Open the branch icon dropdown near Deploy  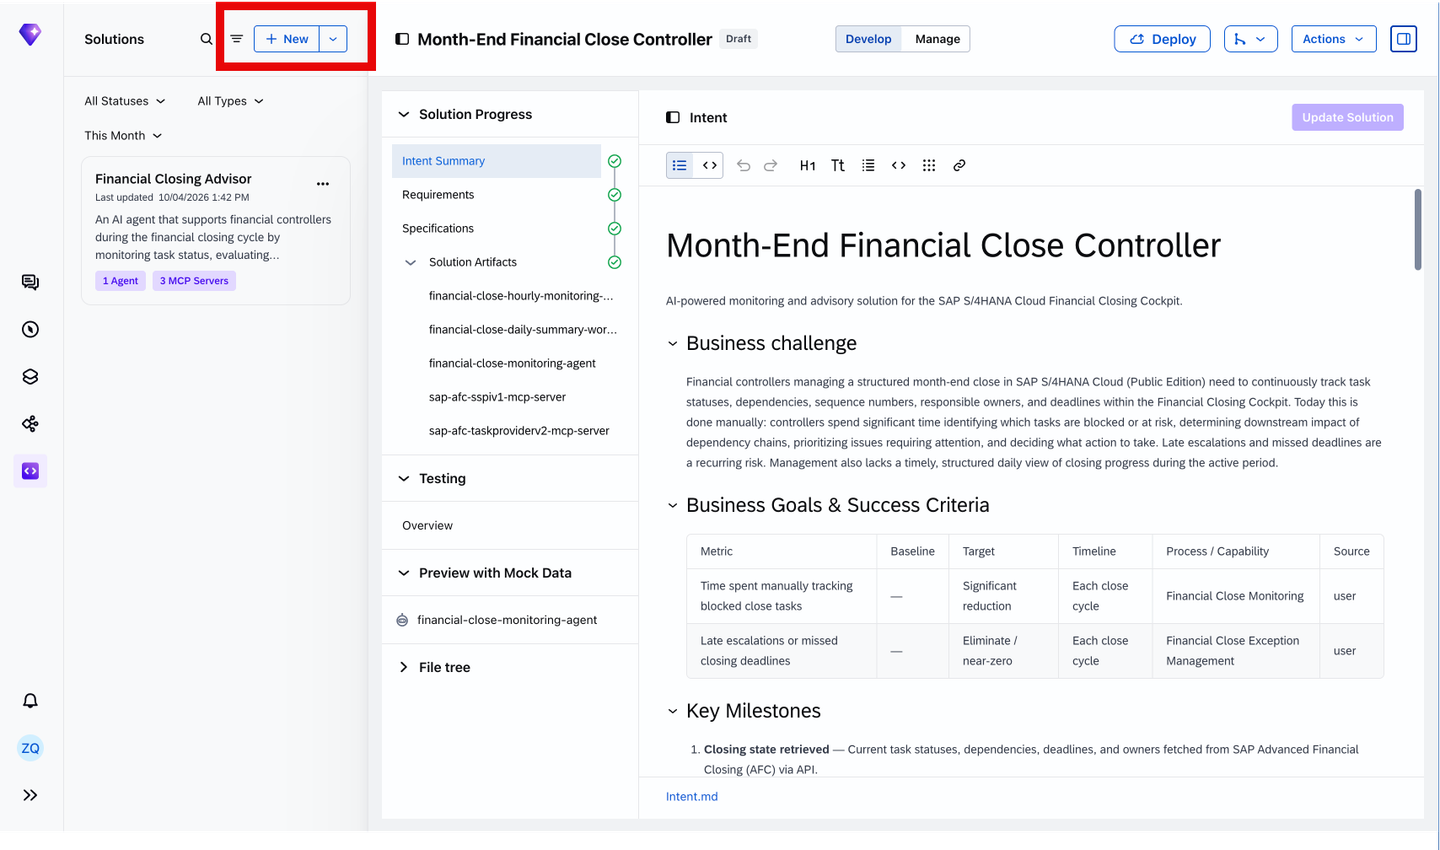[1250, 39]
